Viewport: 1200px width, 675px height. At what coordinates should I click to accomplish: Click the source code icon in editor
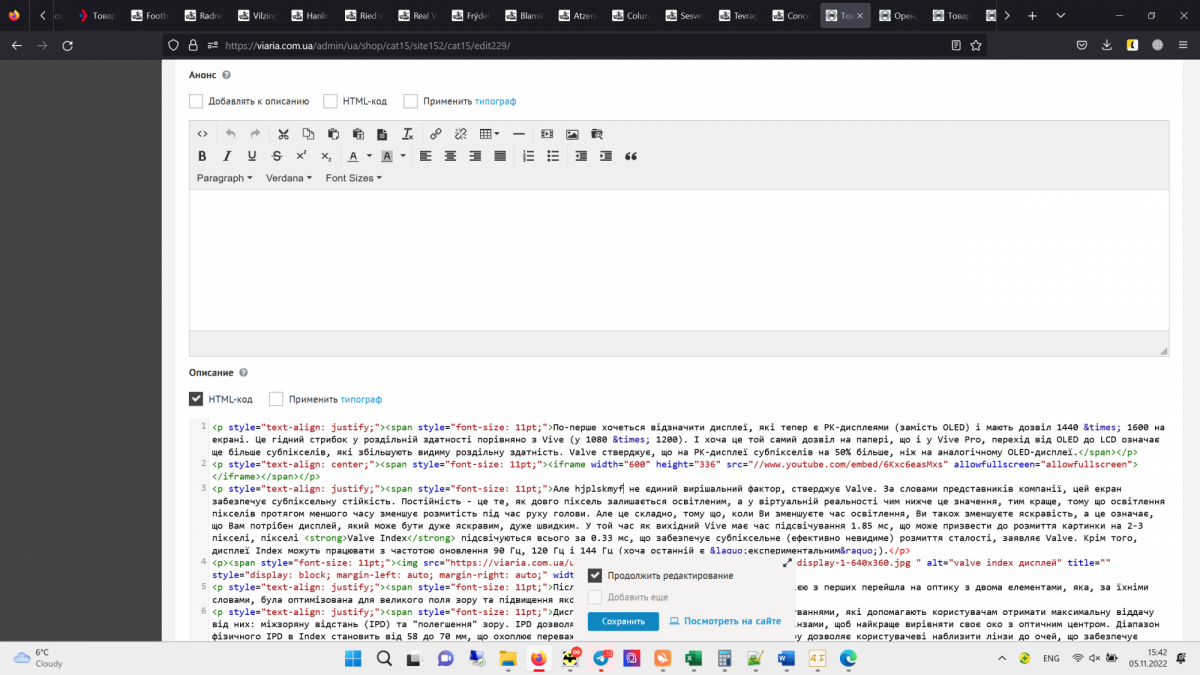click(202, 134)
